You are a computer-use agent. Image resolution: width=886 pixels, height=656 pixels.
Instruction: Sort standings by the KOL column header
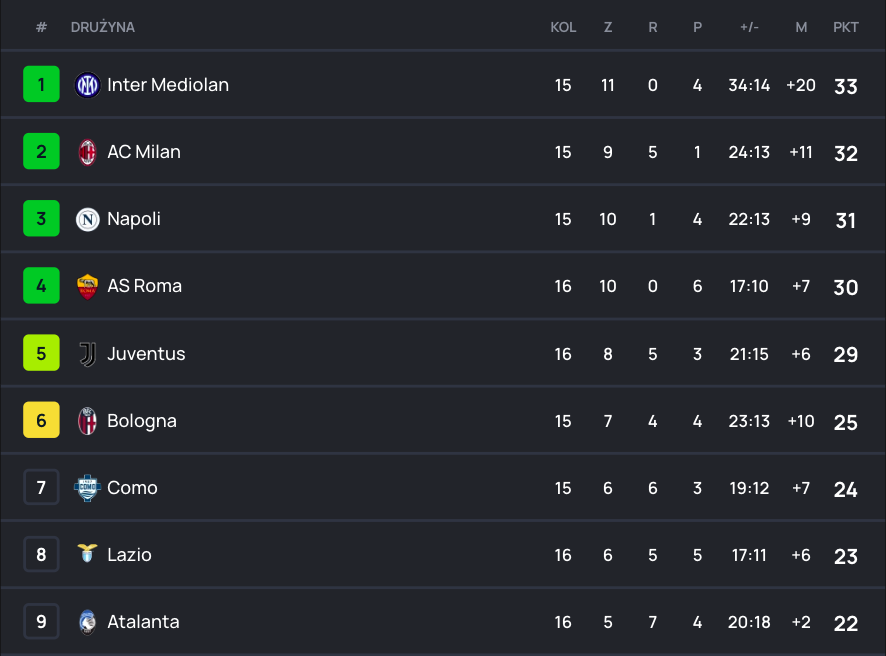pos(563,27)
